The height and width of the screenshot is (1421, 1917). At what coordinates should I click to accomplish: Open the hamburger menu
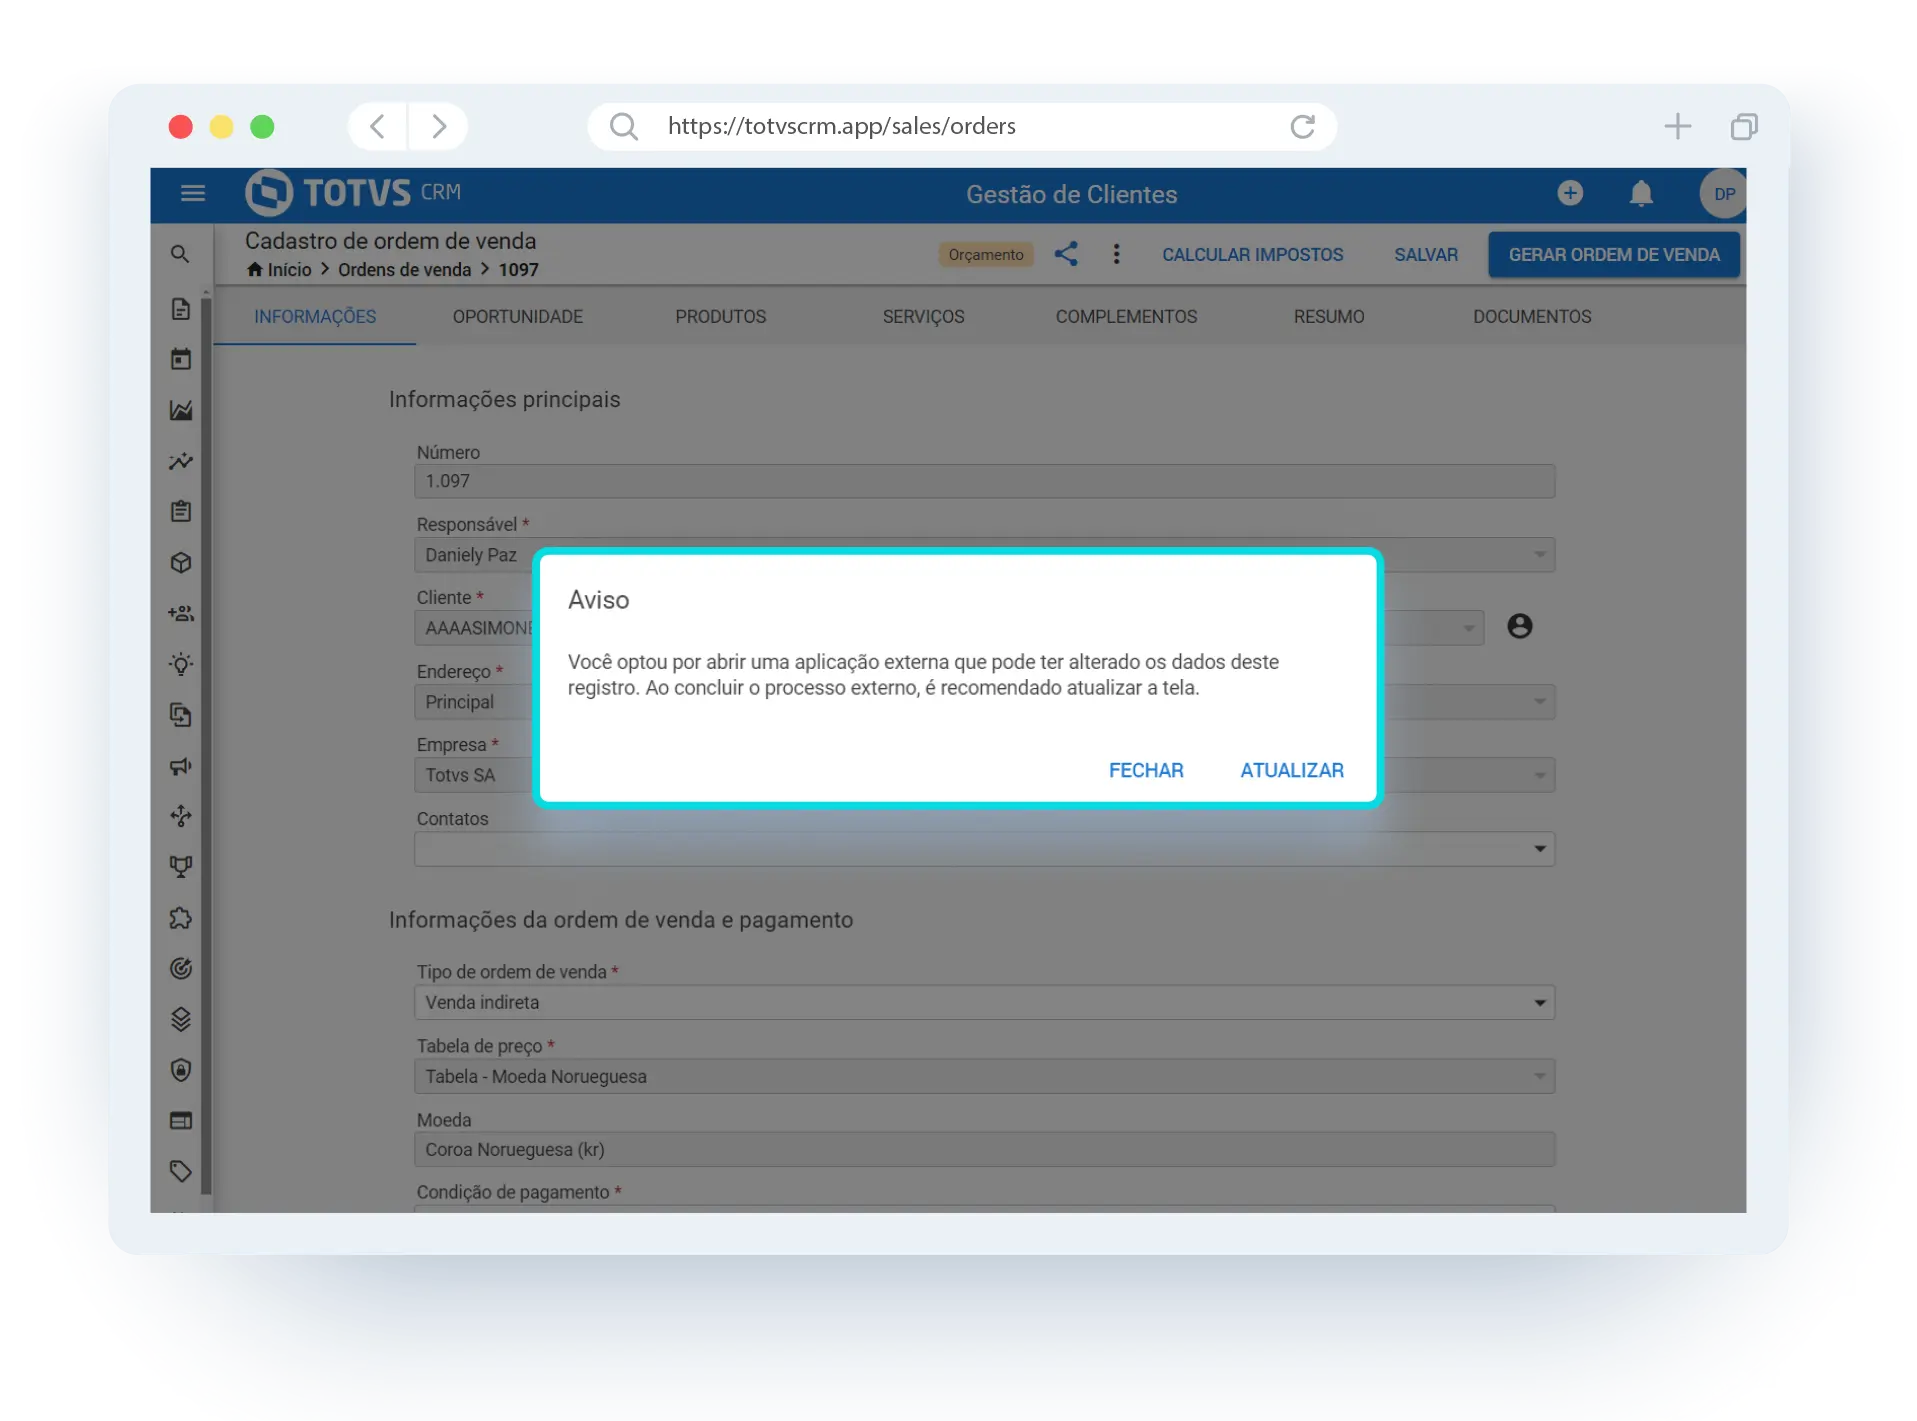click(x=193, y=193)
